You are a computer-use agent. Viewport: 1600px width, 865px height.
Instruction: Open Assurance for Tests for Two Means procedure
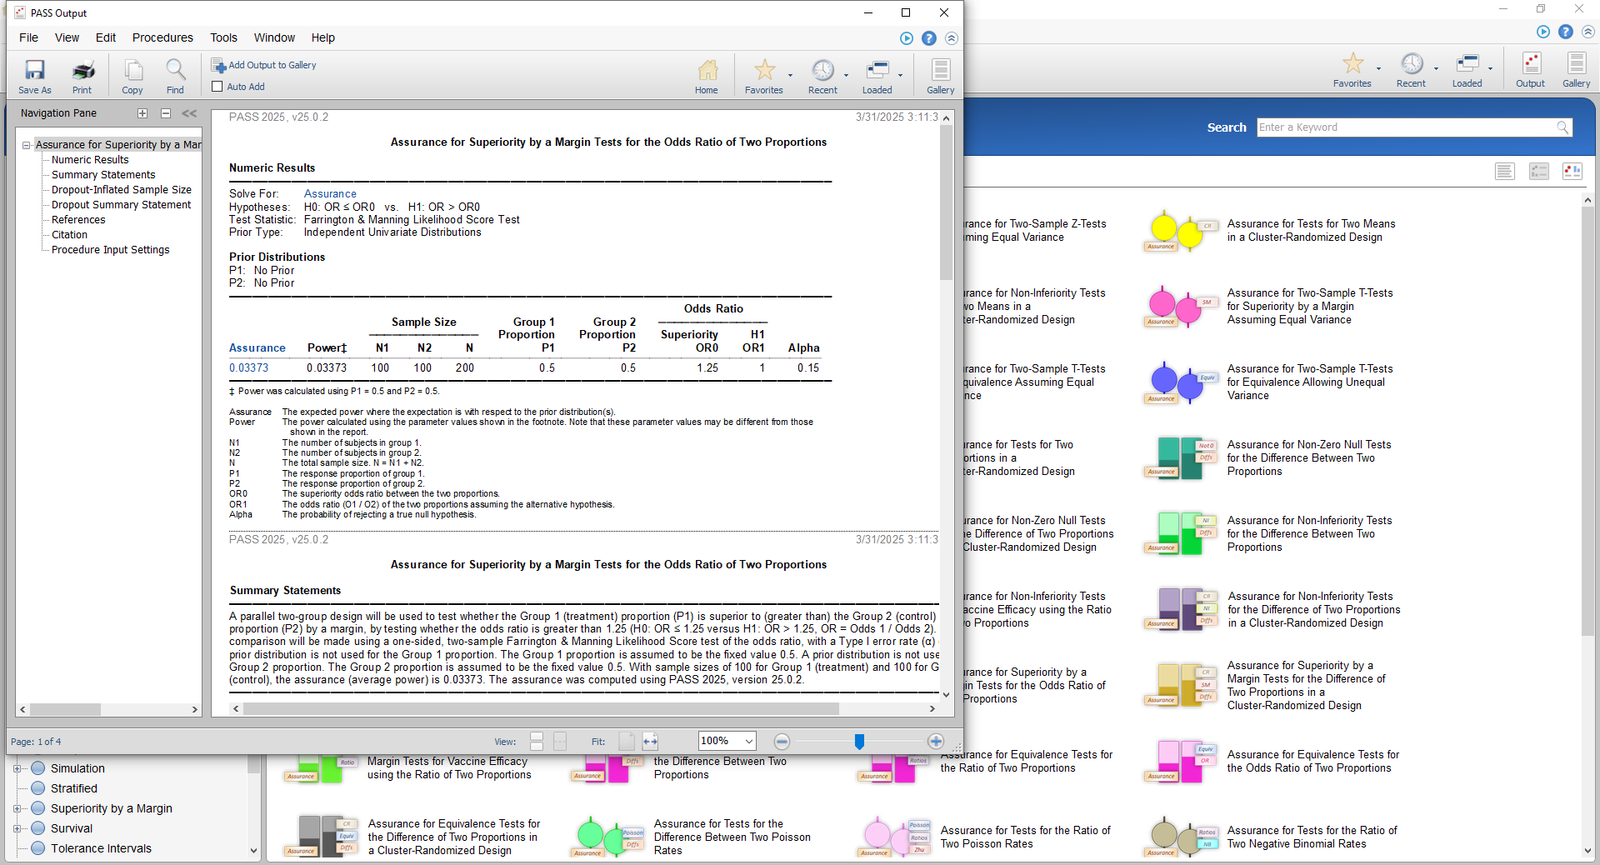click(1271, 231)
